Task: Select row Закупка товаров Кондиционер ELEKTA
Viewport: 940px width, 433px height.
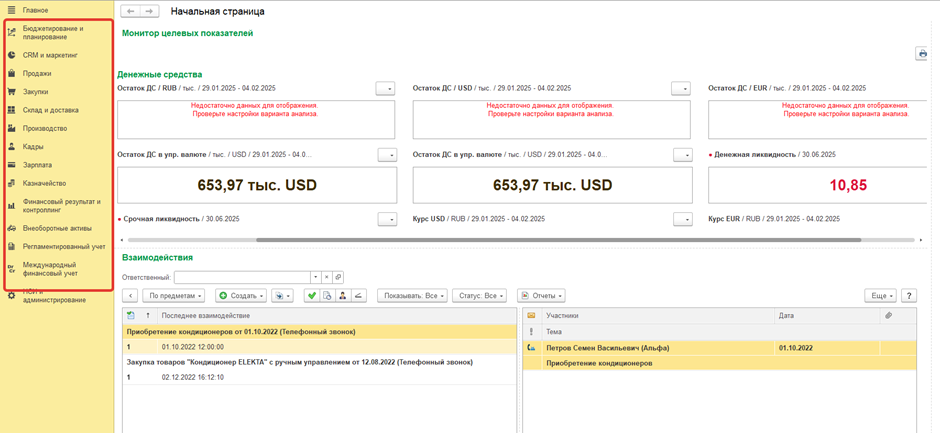Action: click(319, 362)
